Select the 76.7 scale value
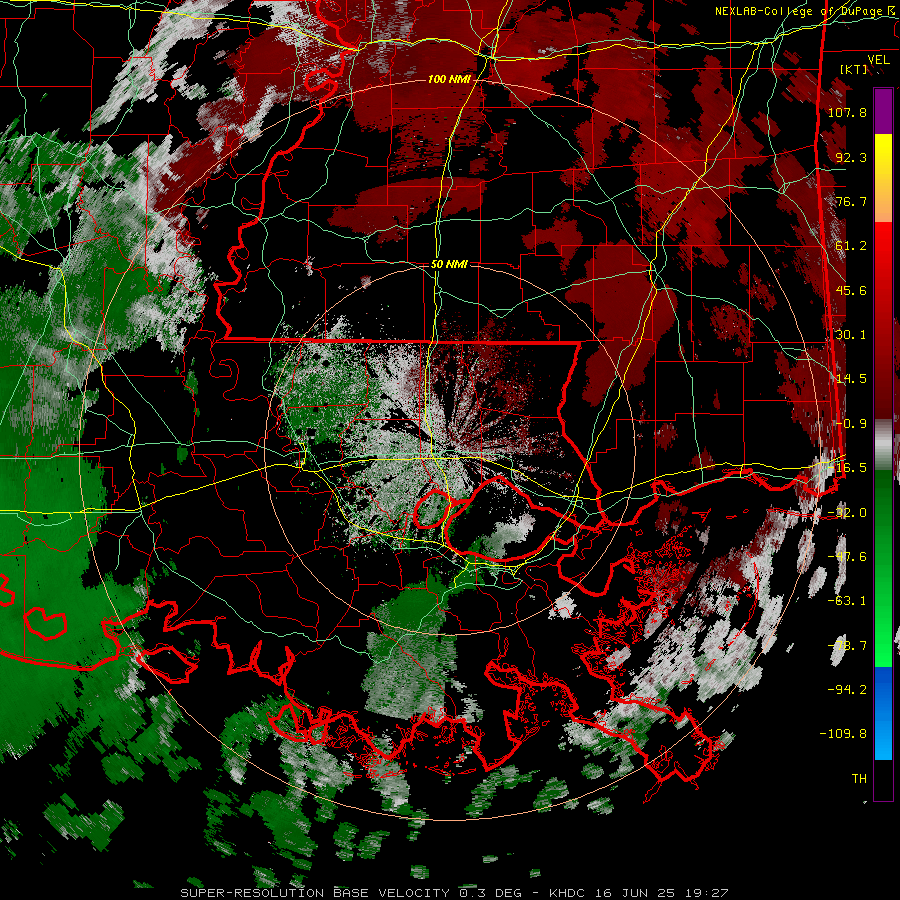Image resolution: width=900 pixels, height=900 pixels. (x=851, y=201)
